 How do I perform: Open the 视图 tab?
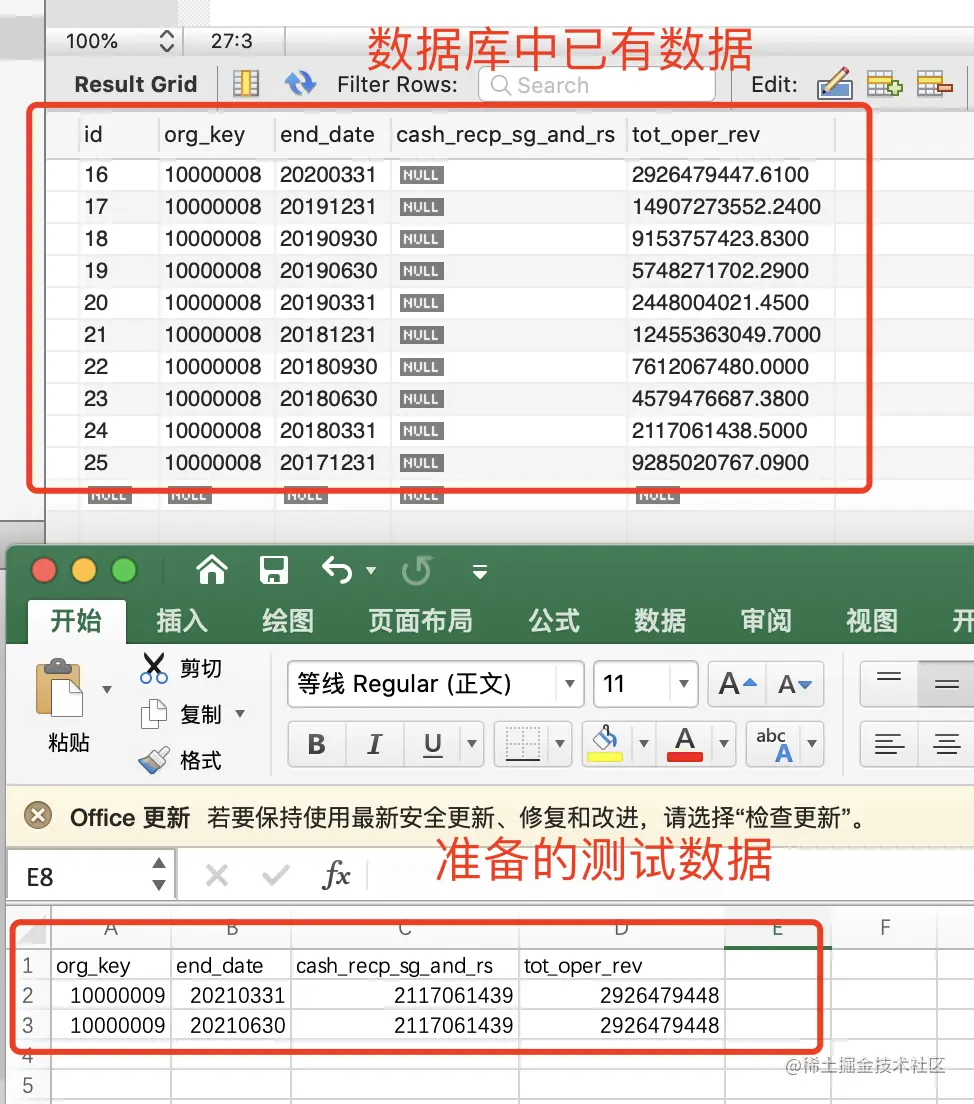pos(872,621)
